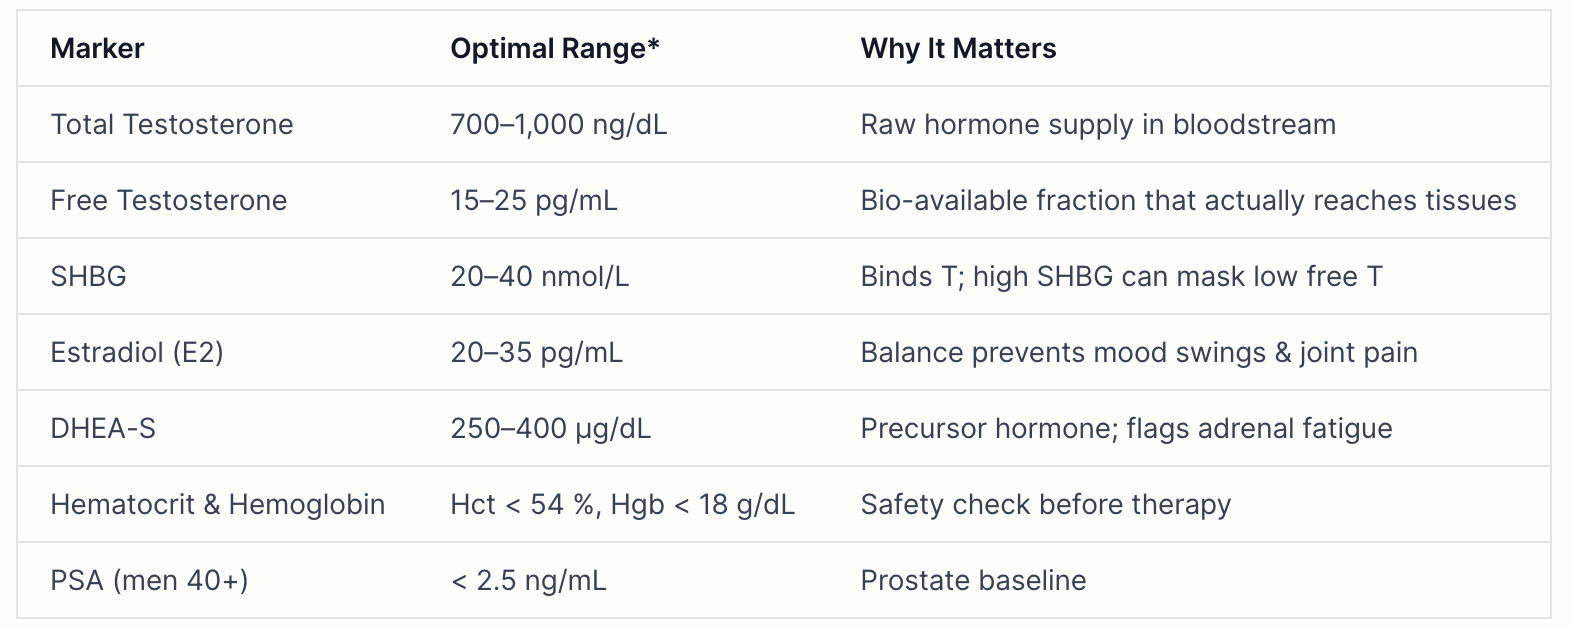Click the Precursor hormone description text
The width and height of the screenshot is (1572, 628).
[1126, 428]
